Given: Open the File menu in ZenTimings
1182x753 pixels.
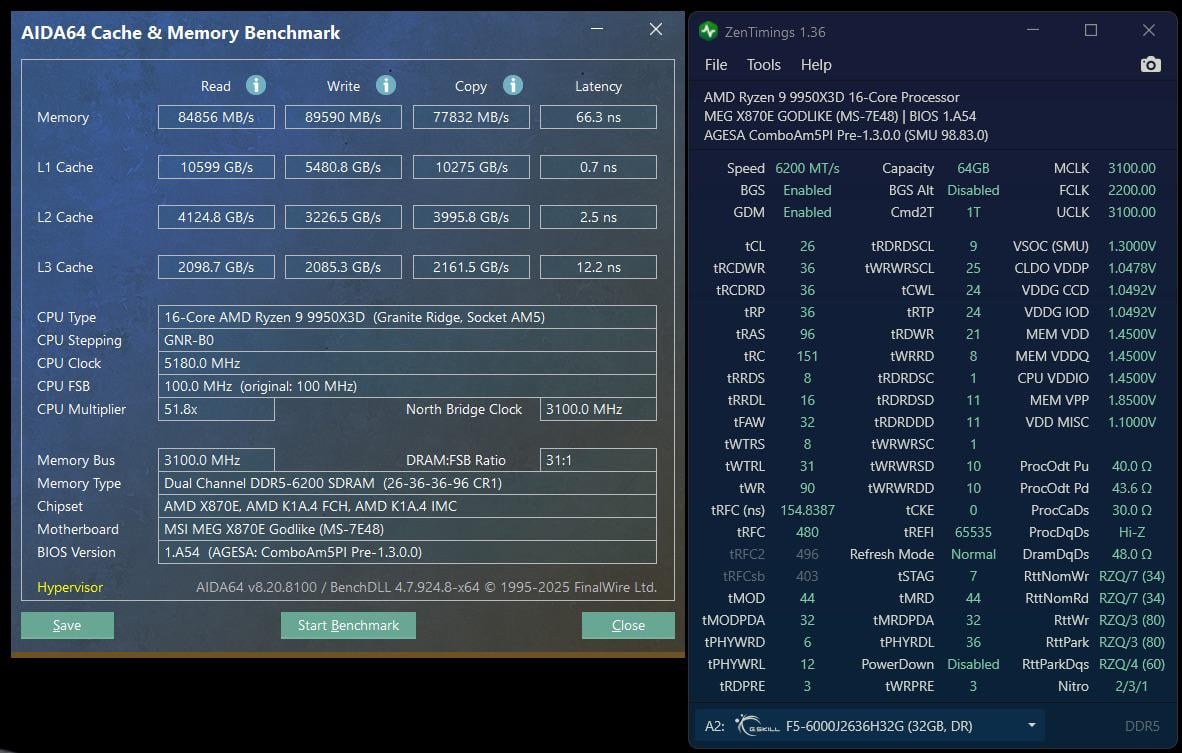Looking at the screenshot, I should pyautogui.click(x=716, y=65).
